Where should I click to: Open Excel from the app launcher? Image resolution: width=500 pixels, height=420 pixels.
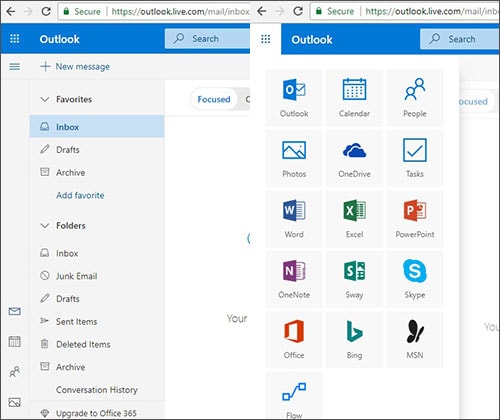354,219
